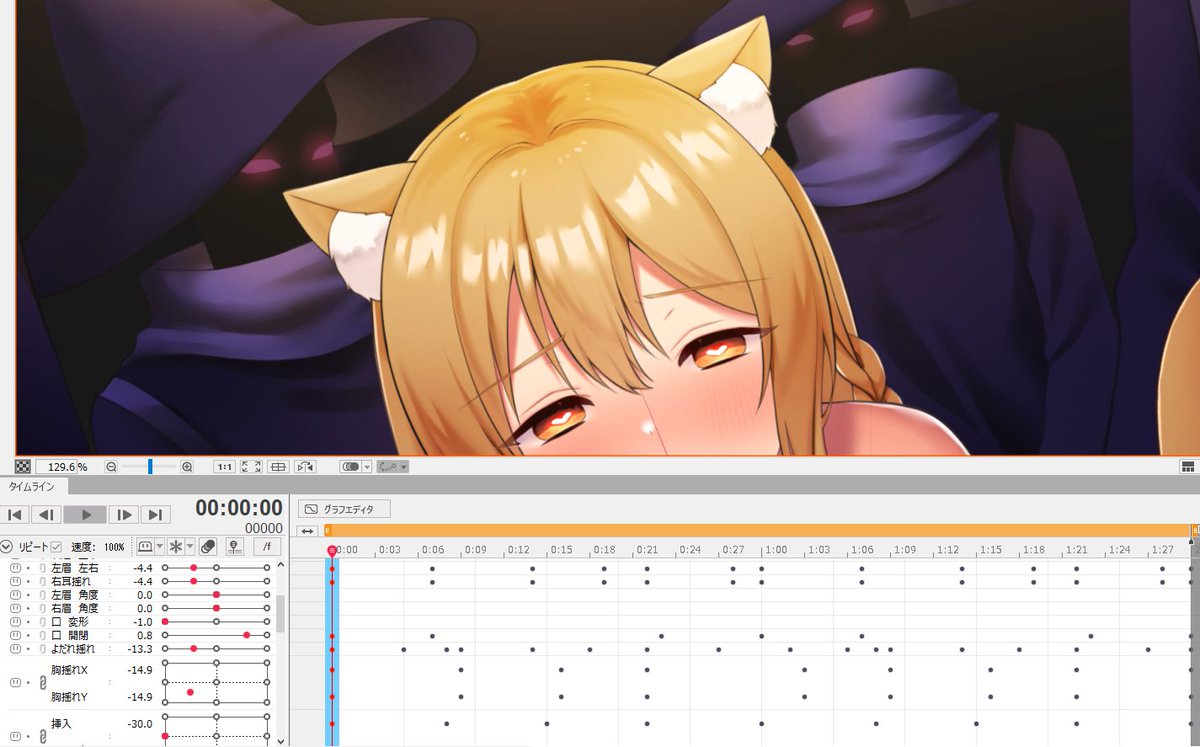Viewport: 1200px width, 747px height.
Task: Toggle the リピート checkbox
Action: coord(56,547)
